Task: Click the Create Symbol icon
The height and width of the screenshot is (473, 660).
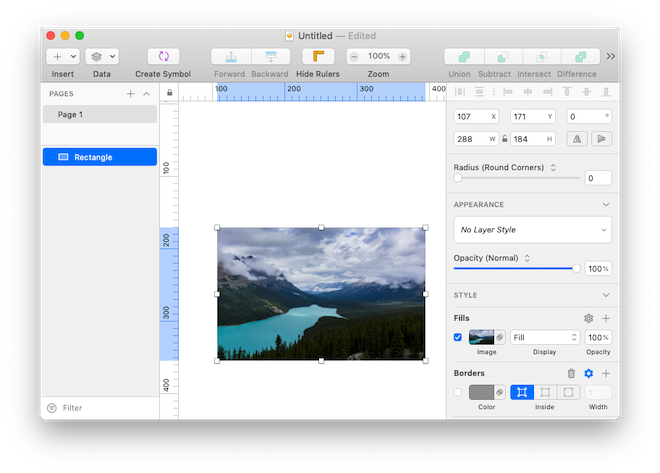Action: click(163, 57)
